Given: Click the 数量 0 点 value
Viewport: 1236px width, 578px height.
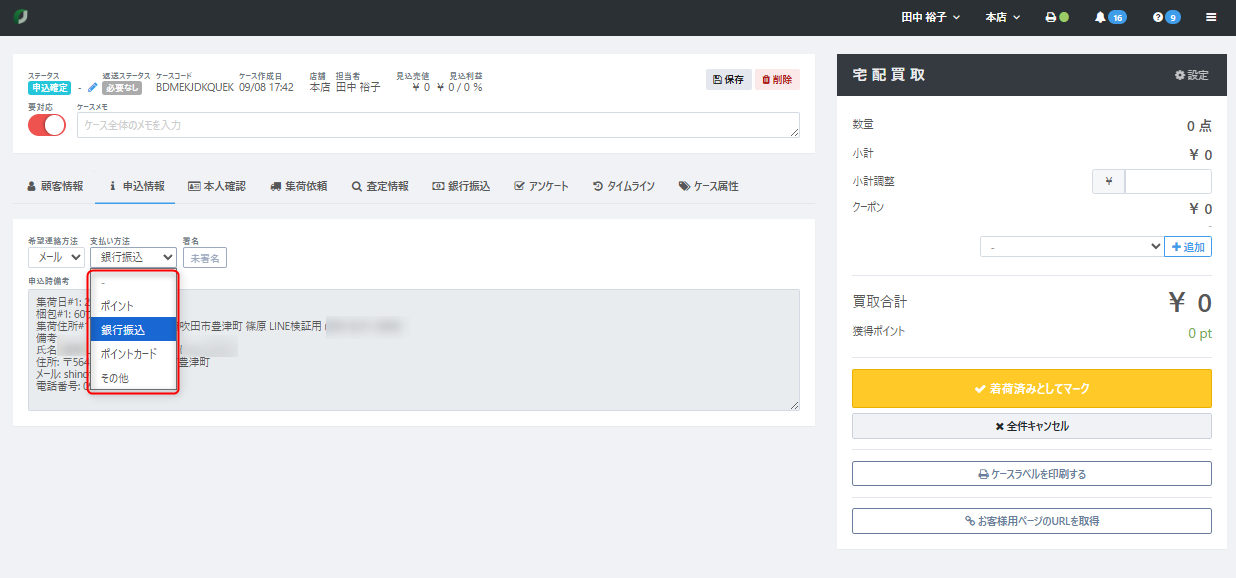Looking at the screenshot, I should click(1199, 126).
